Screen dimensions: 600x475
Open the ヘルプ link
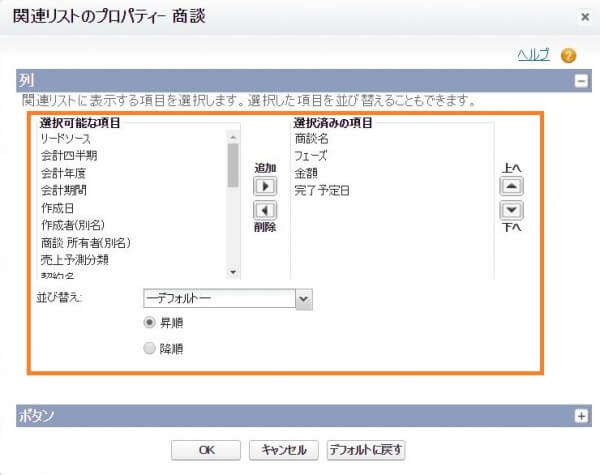[533, 55]
